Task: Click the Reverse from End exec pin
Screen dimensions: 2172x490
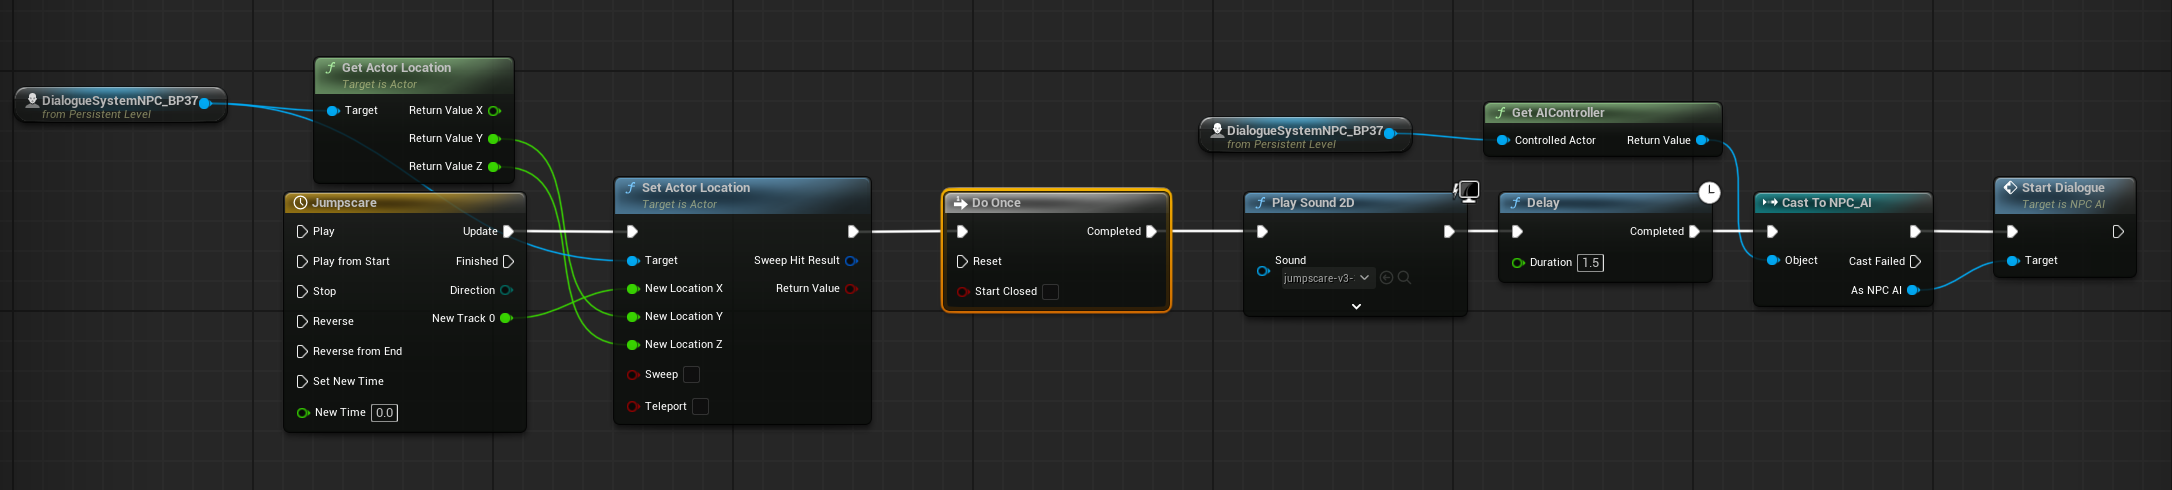Action: [302, 352]
